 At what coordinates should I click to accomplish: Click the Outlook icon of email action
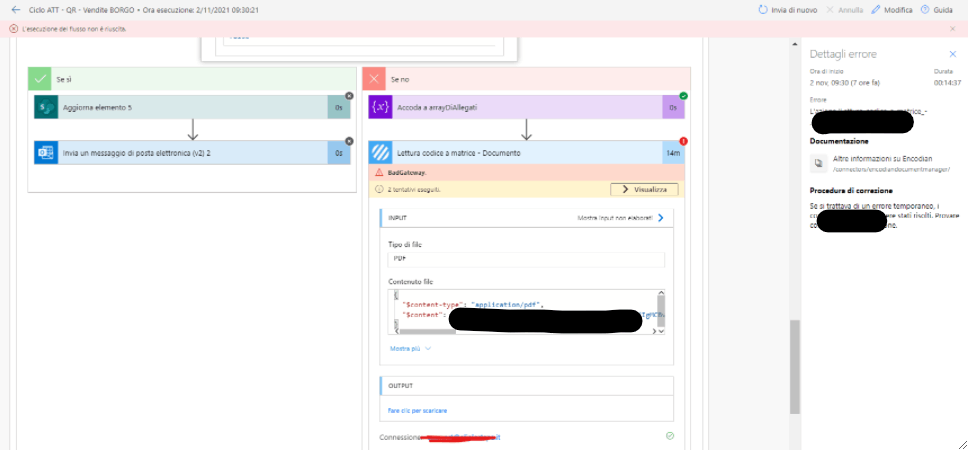(x=46, y=152)
